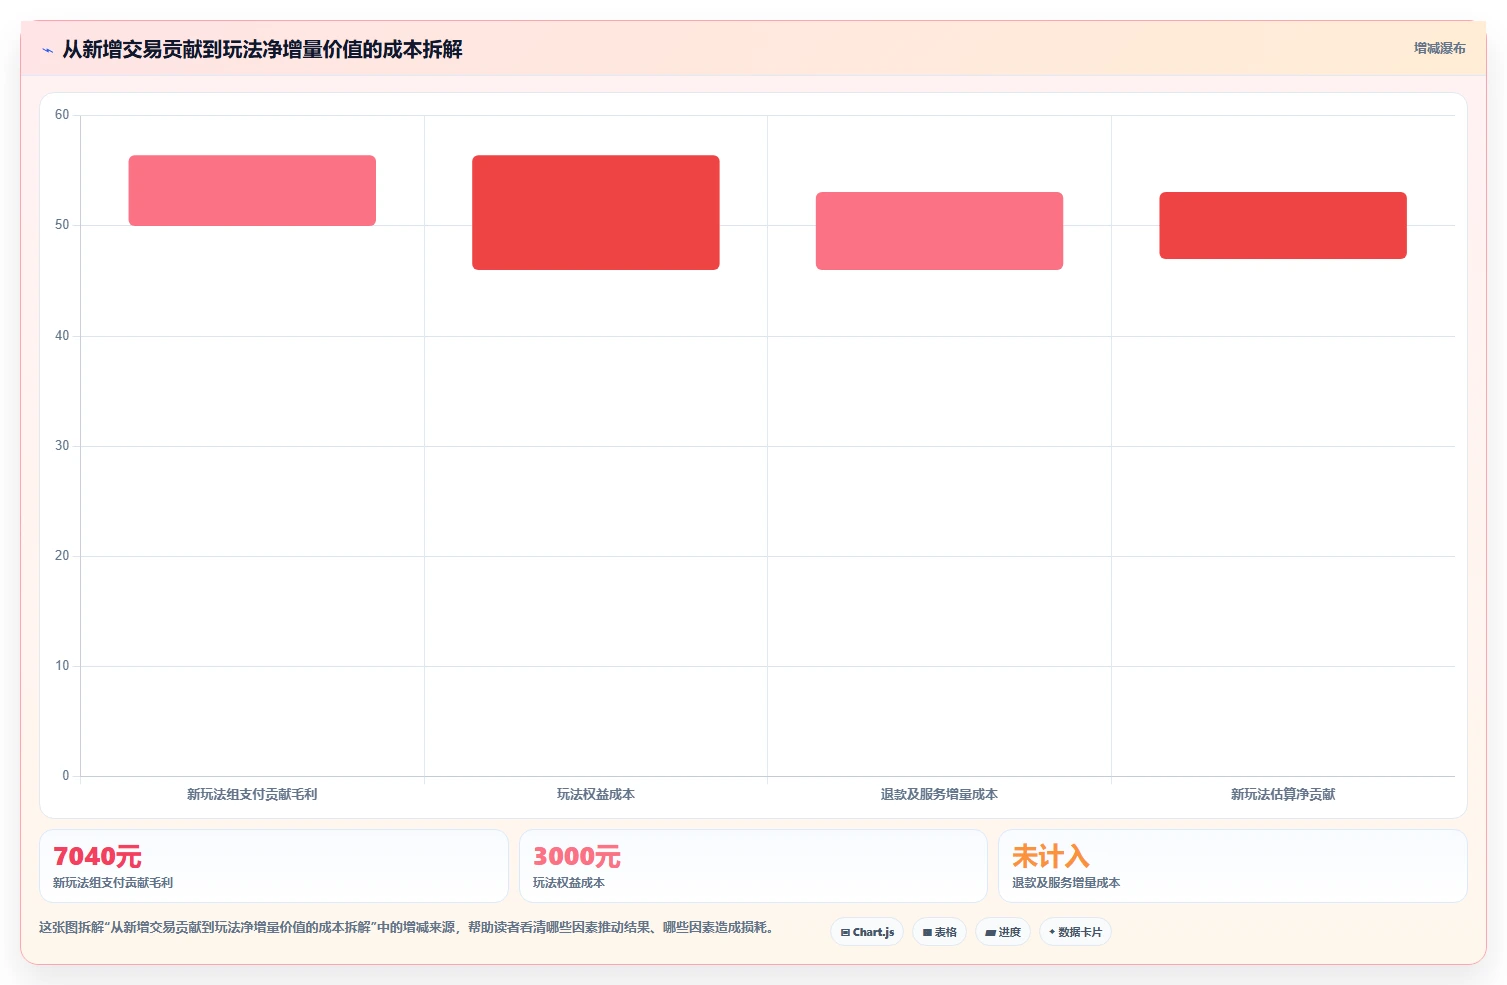This screenshot has height=985, width=1507.
Task: Click the y-axis tick label 40
Action: tap(62, 336)
